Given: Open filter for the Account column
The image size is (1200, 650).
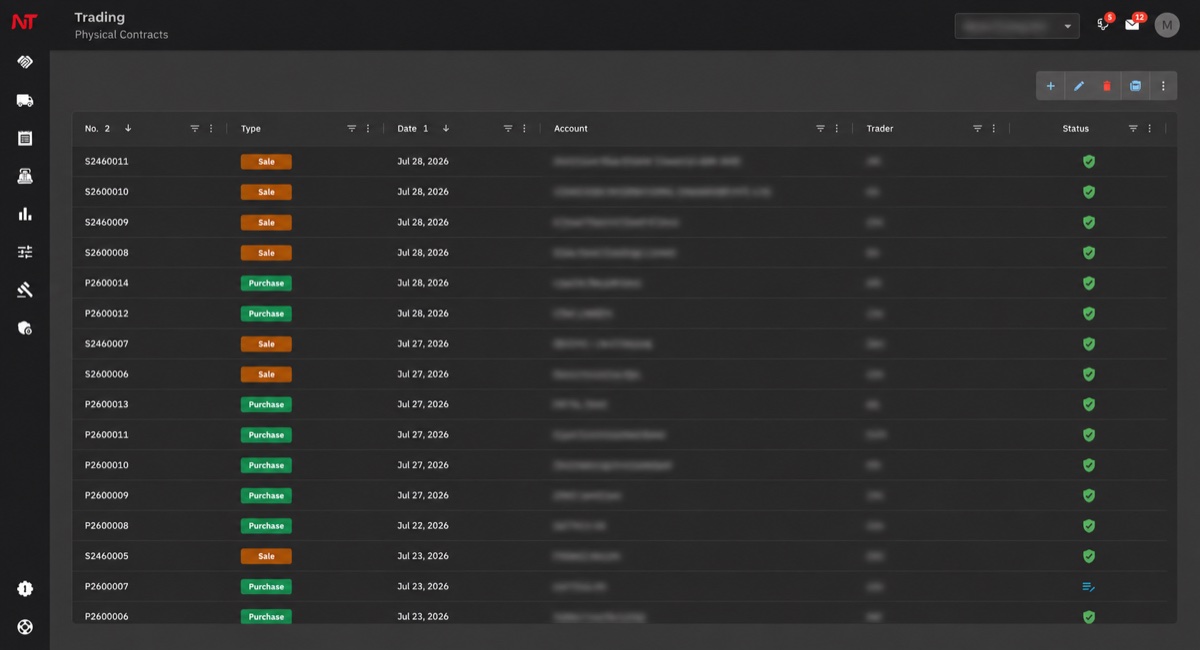Looking at the screenshot, I should (821, 128).
